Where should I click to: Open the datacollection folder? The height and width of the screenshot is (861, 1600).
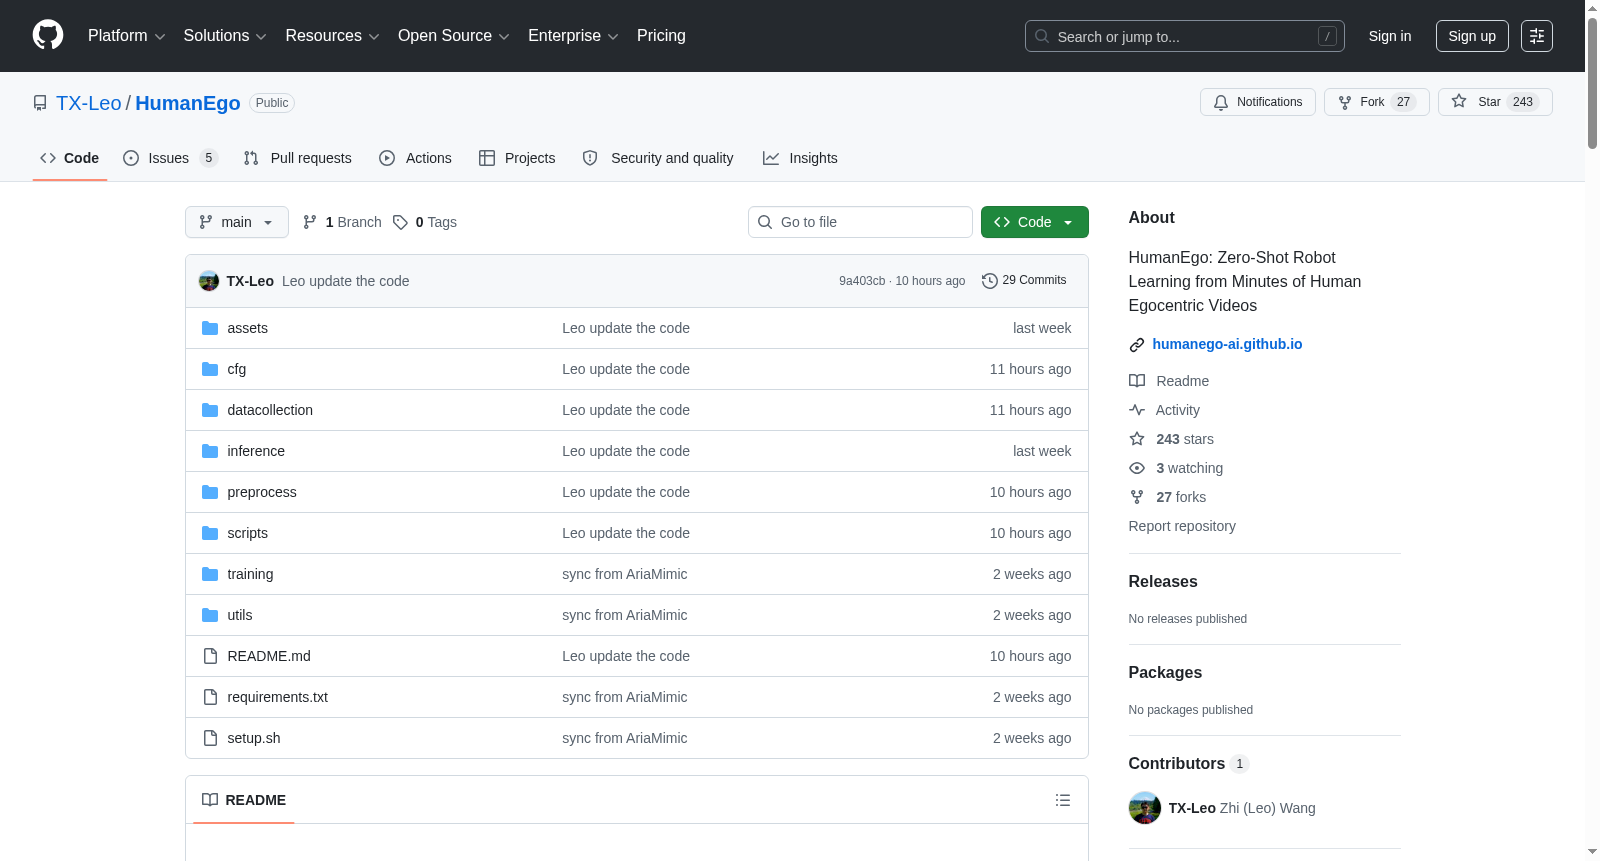pyautogui.click(x=270, y=410)
